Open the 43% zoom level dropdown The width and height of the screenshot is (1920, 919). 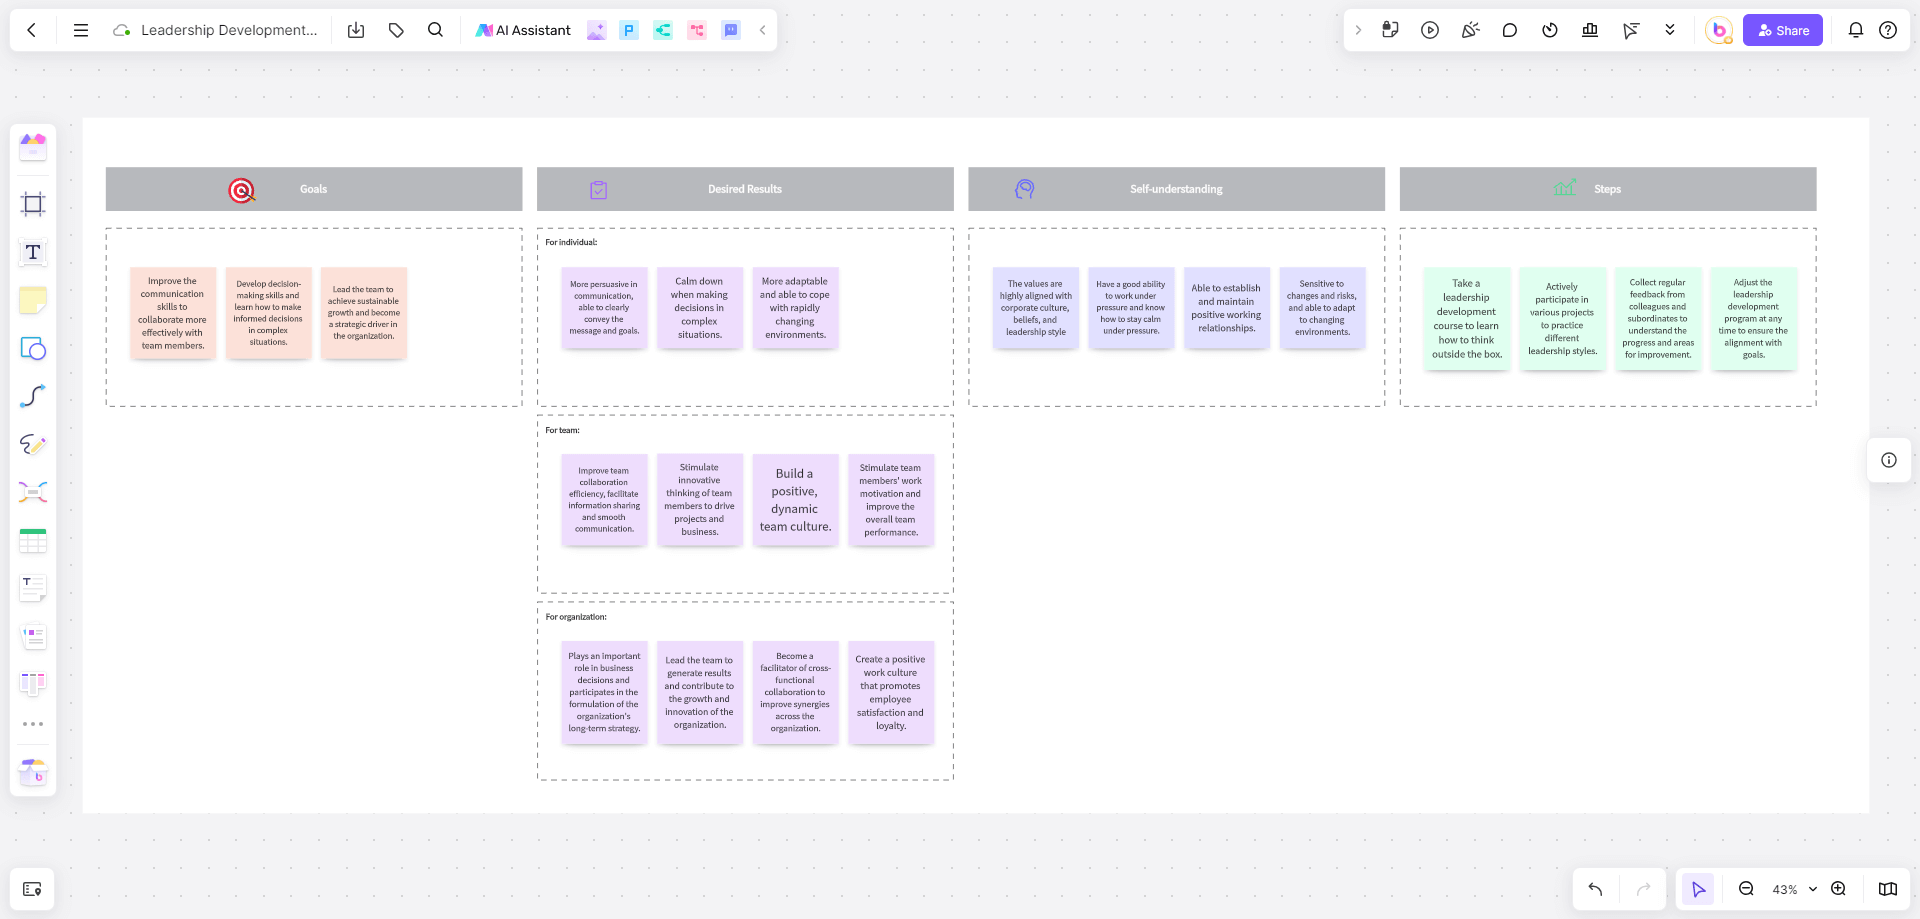coord(1794,889)
